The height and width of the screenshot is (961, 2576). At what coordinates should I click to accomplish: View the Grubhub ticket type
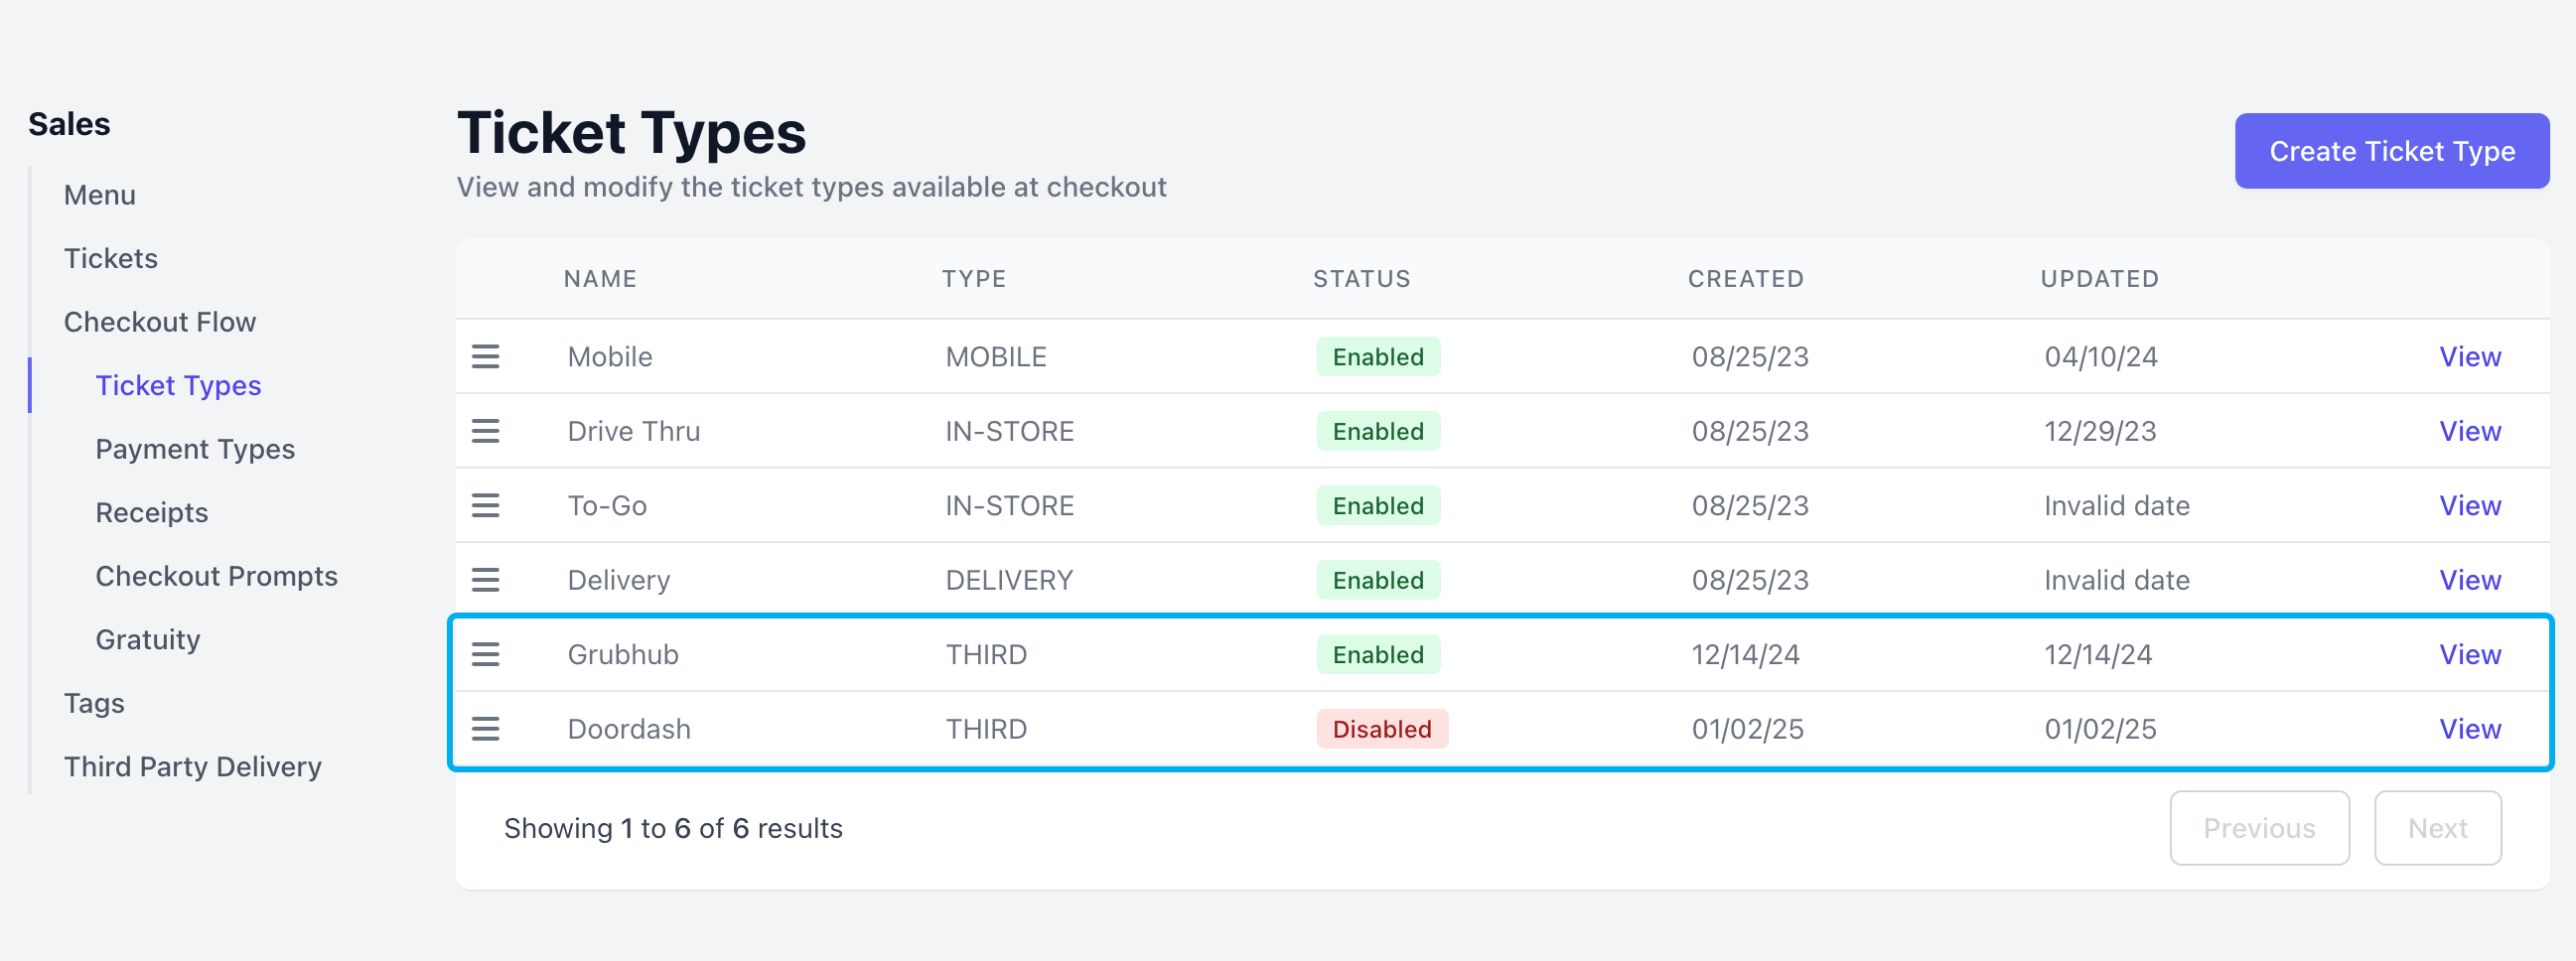(2470, 655)
